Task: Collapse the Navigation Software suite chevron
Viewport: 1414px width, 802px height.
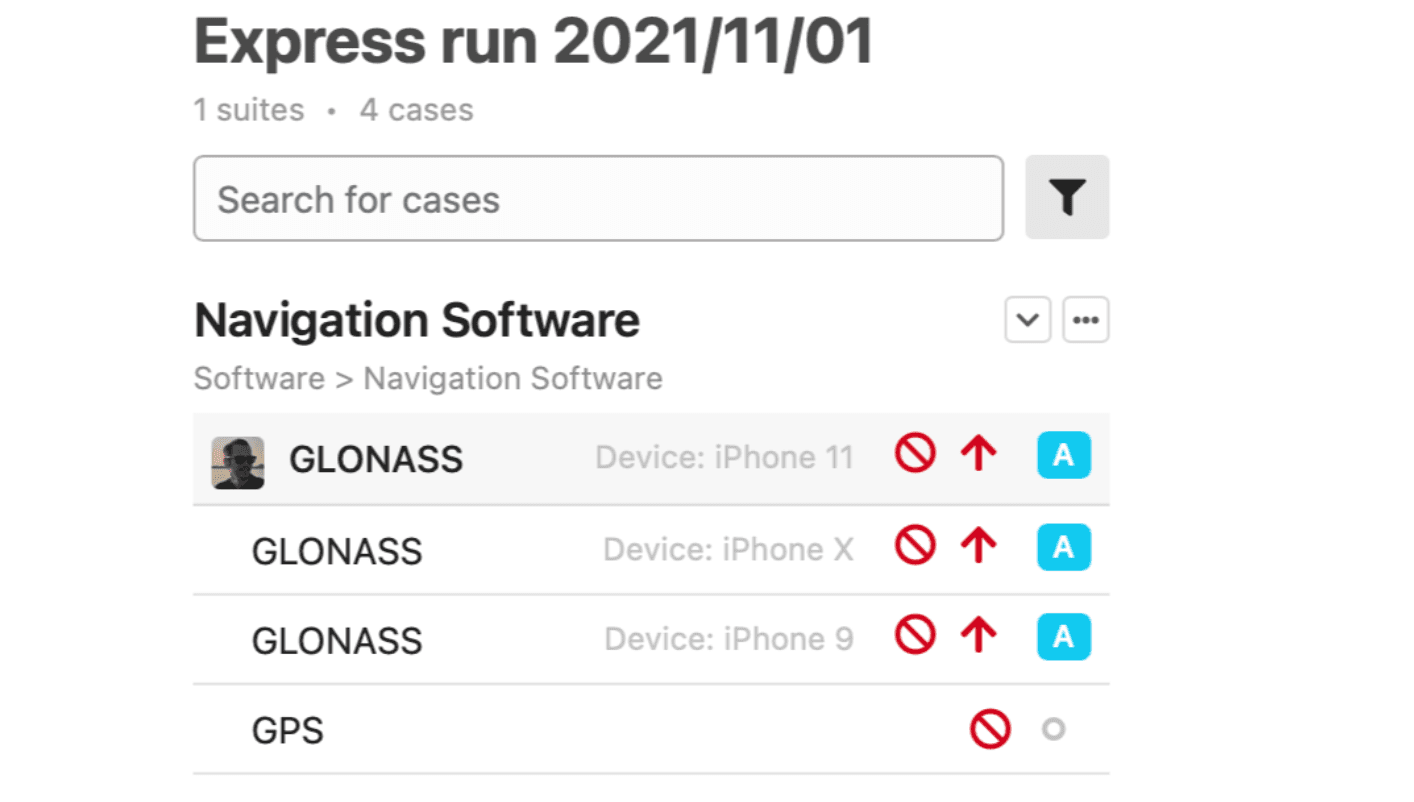Action: pos(1028,320)
